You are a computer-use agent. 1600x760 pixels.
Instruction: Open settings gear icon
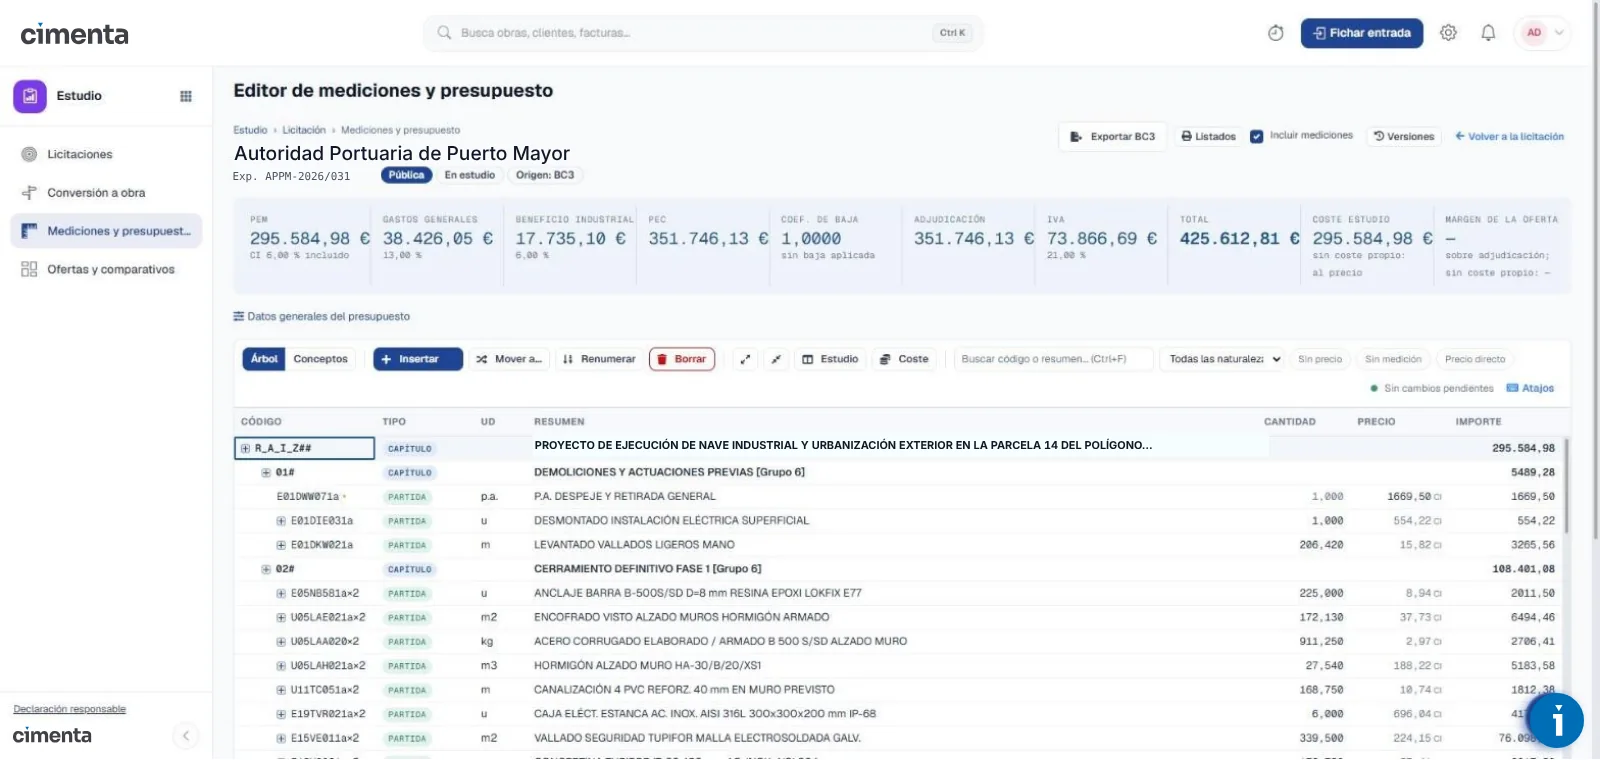1448,33
